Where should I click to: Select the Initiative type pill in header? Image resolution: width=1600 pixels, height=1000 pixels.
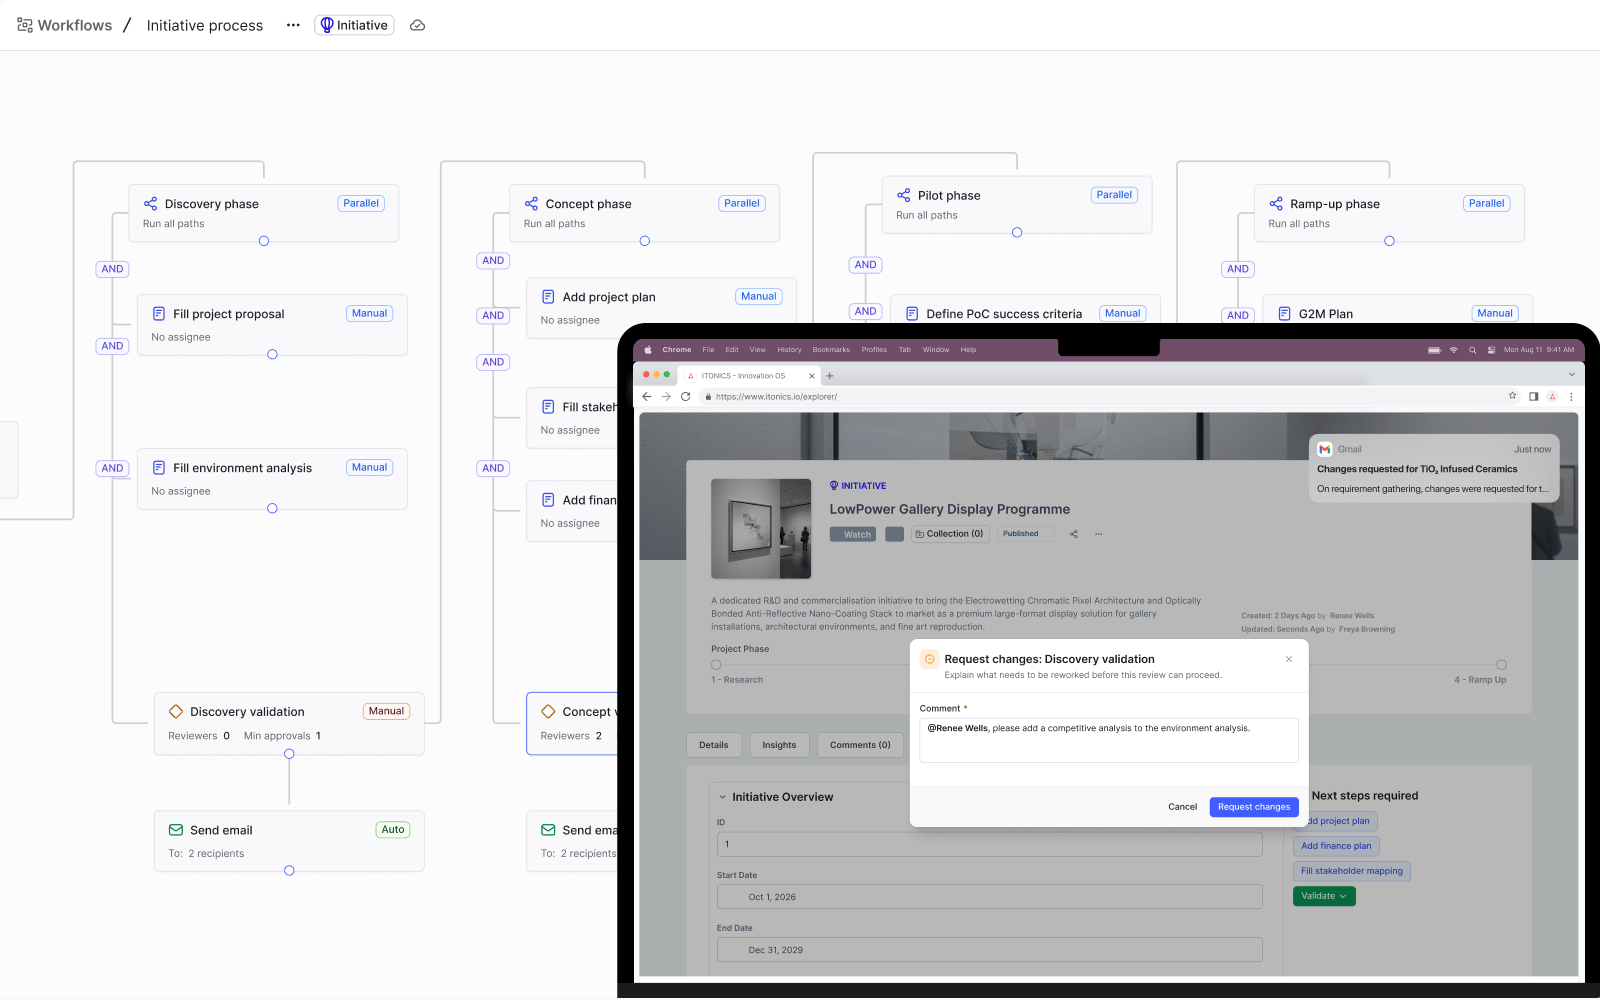(354, 25)
